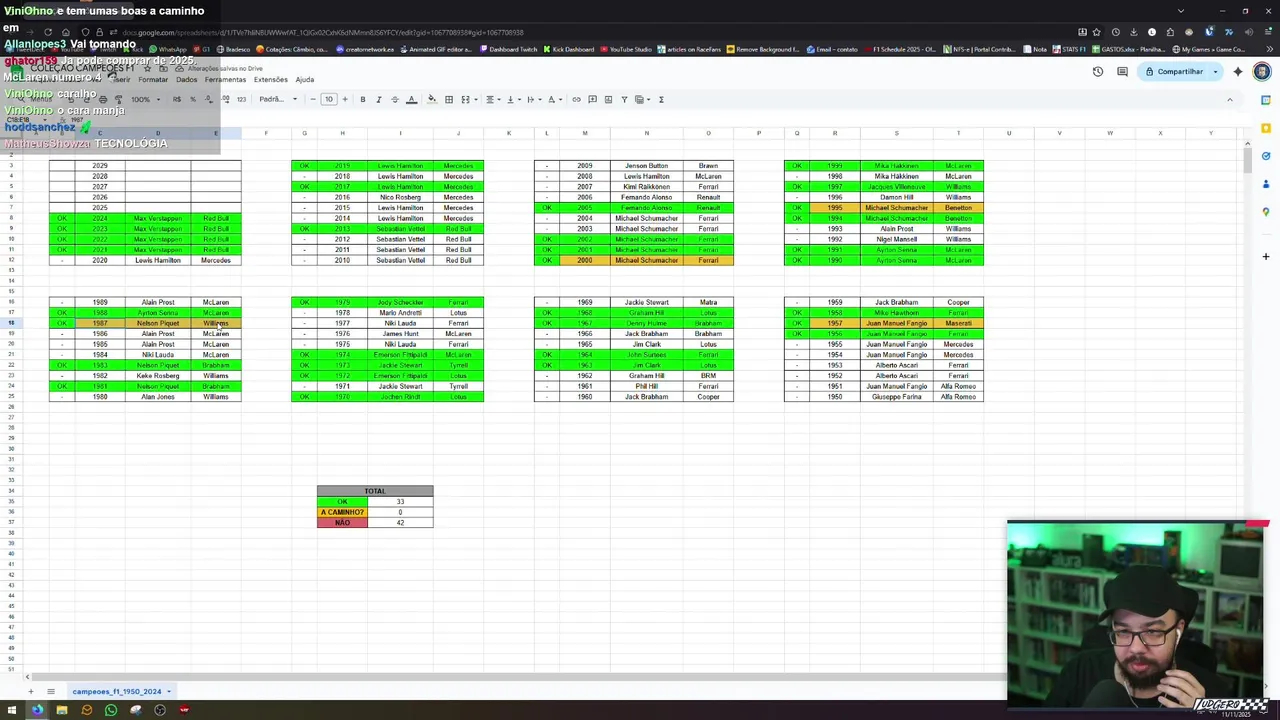Open the cell fill color picker

click(x=432, y=99)
